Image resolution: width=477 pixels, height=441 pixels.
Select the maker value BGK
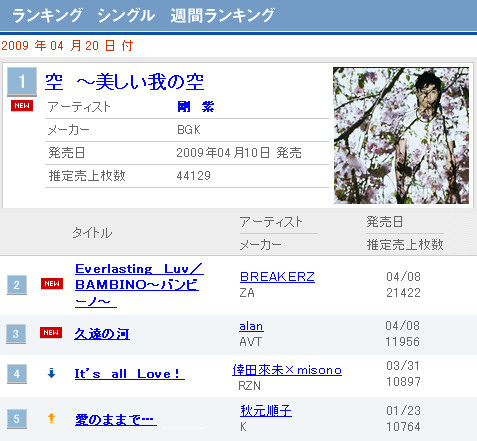point(189,130)
